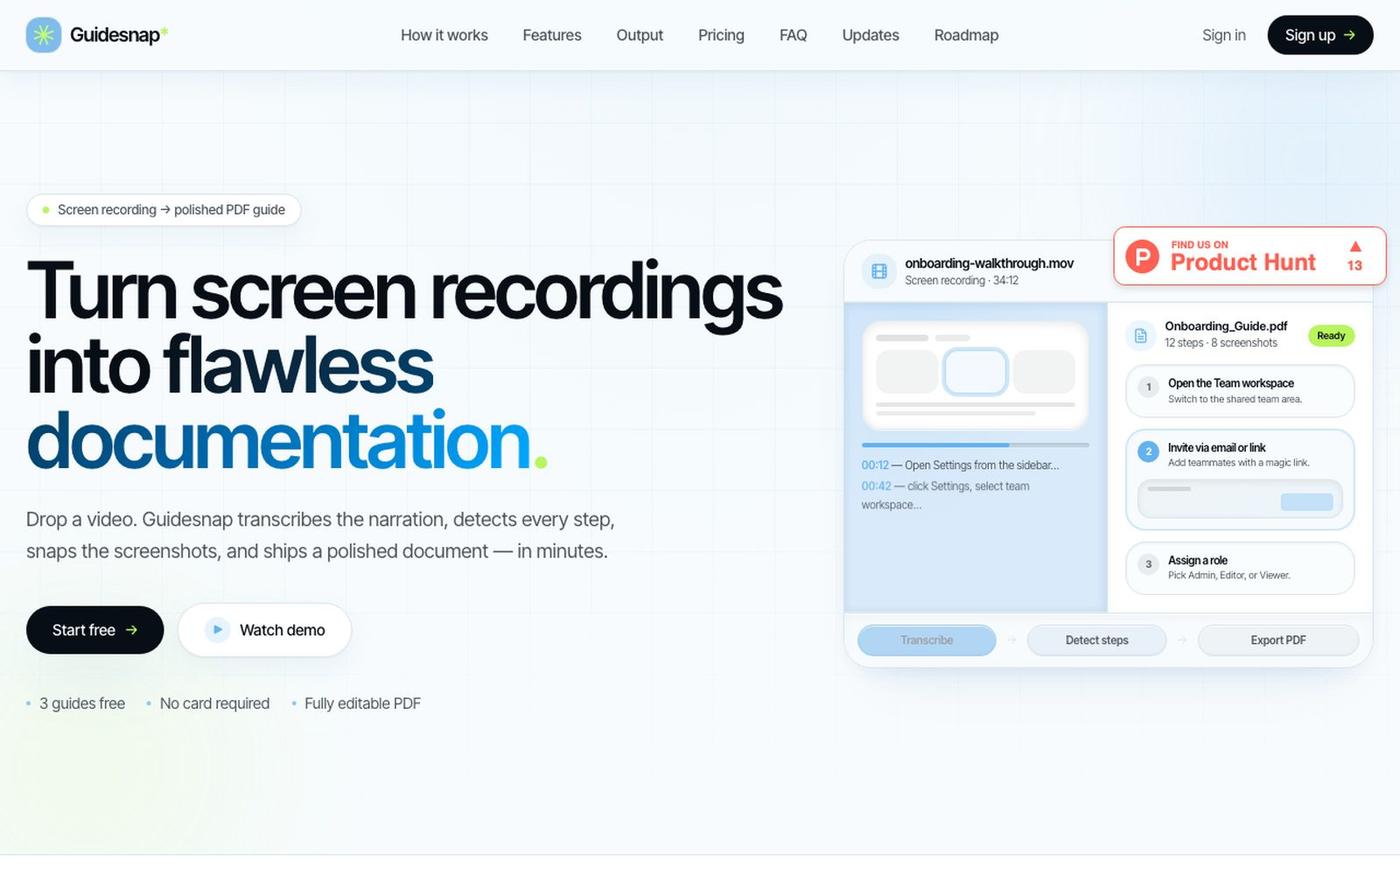1400x875 pixels.
Task: Click the step number 1 circle
Action: (x=1148, y=387)
